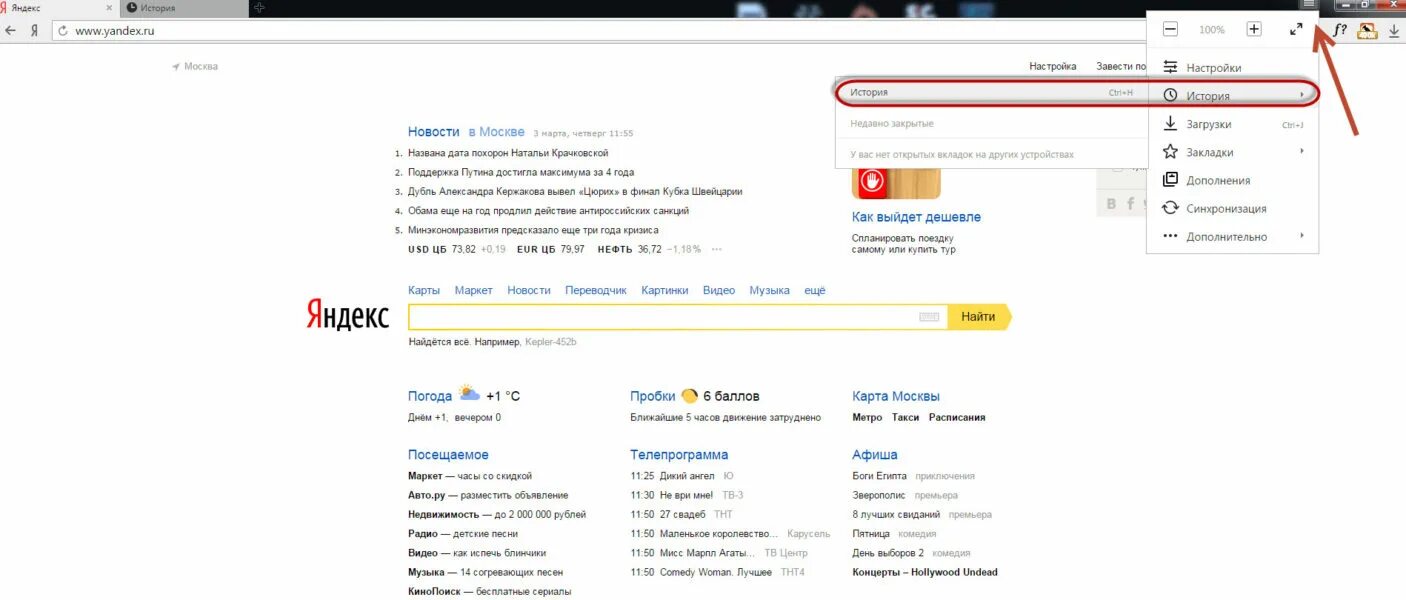Open the Телепрограмма heading

pyautogui.click(x=679, y=455)
